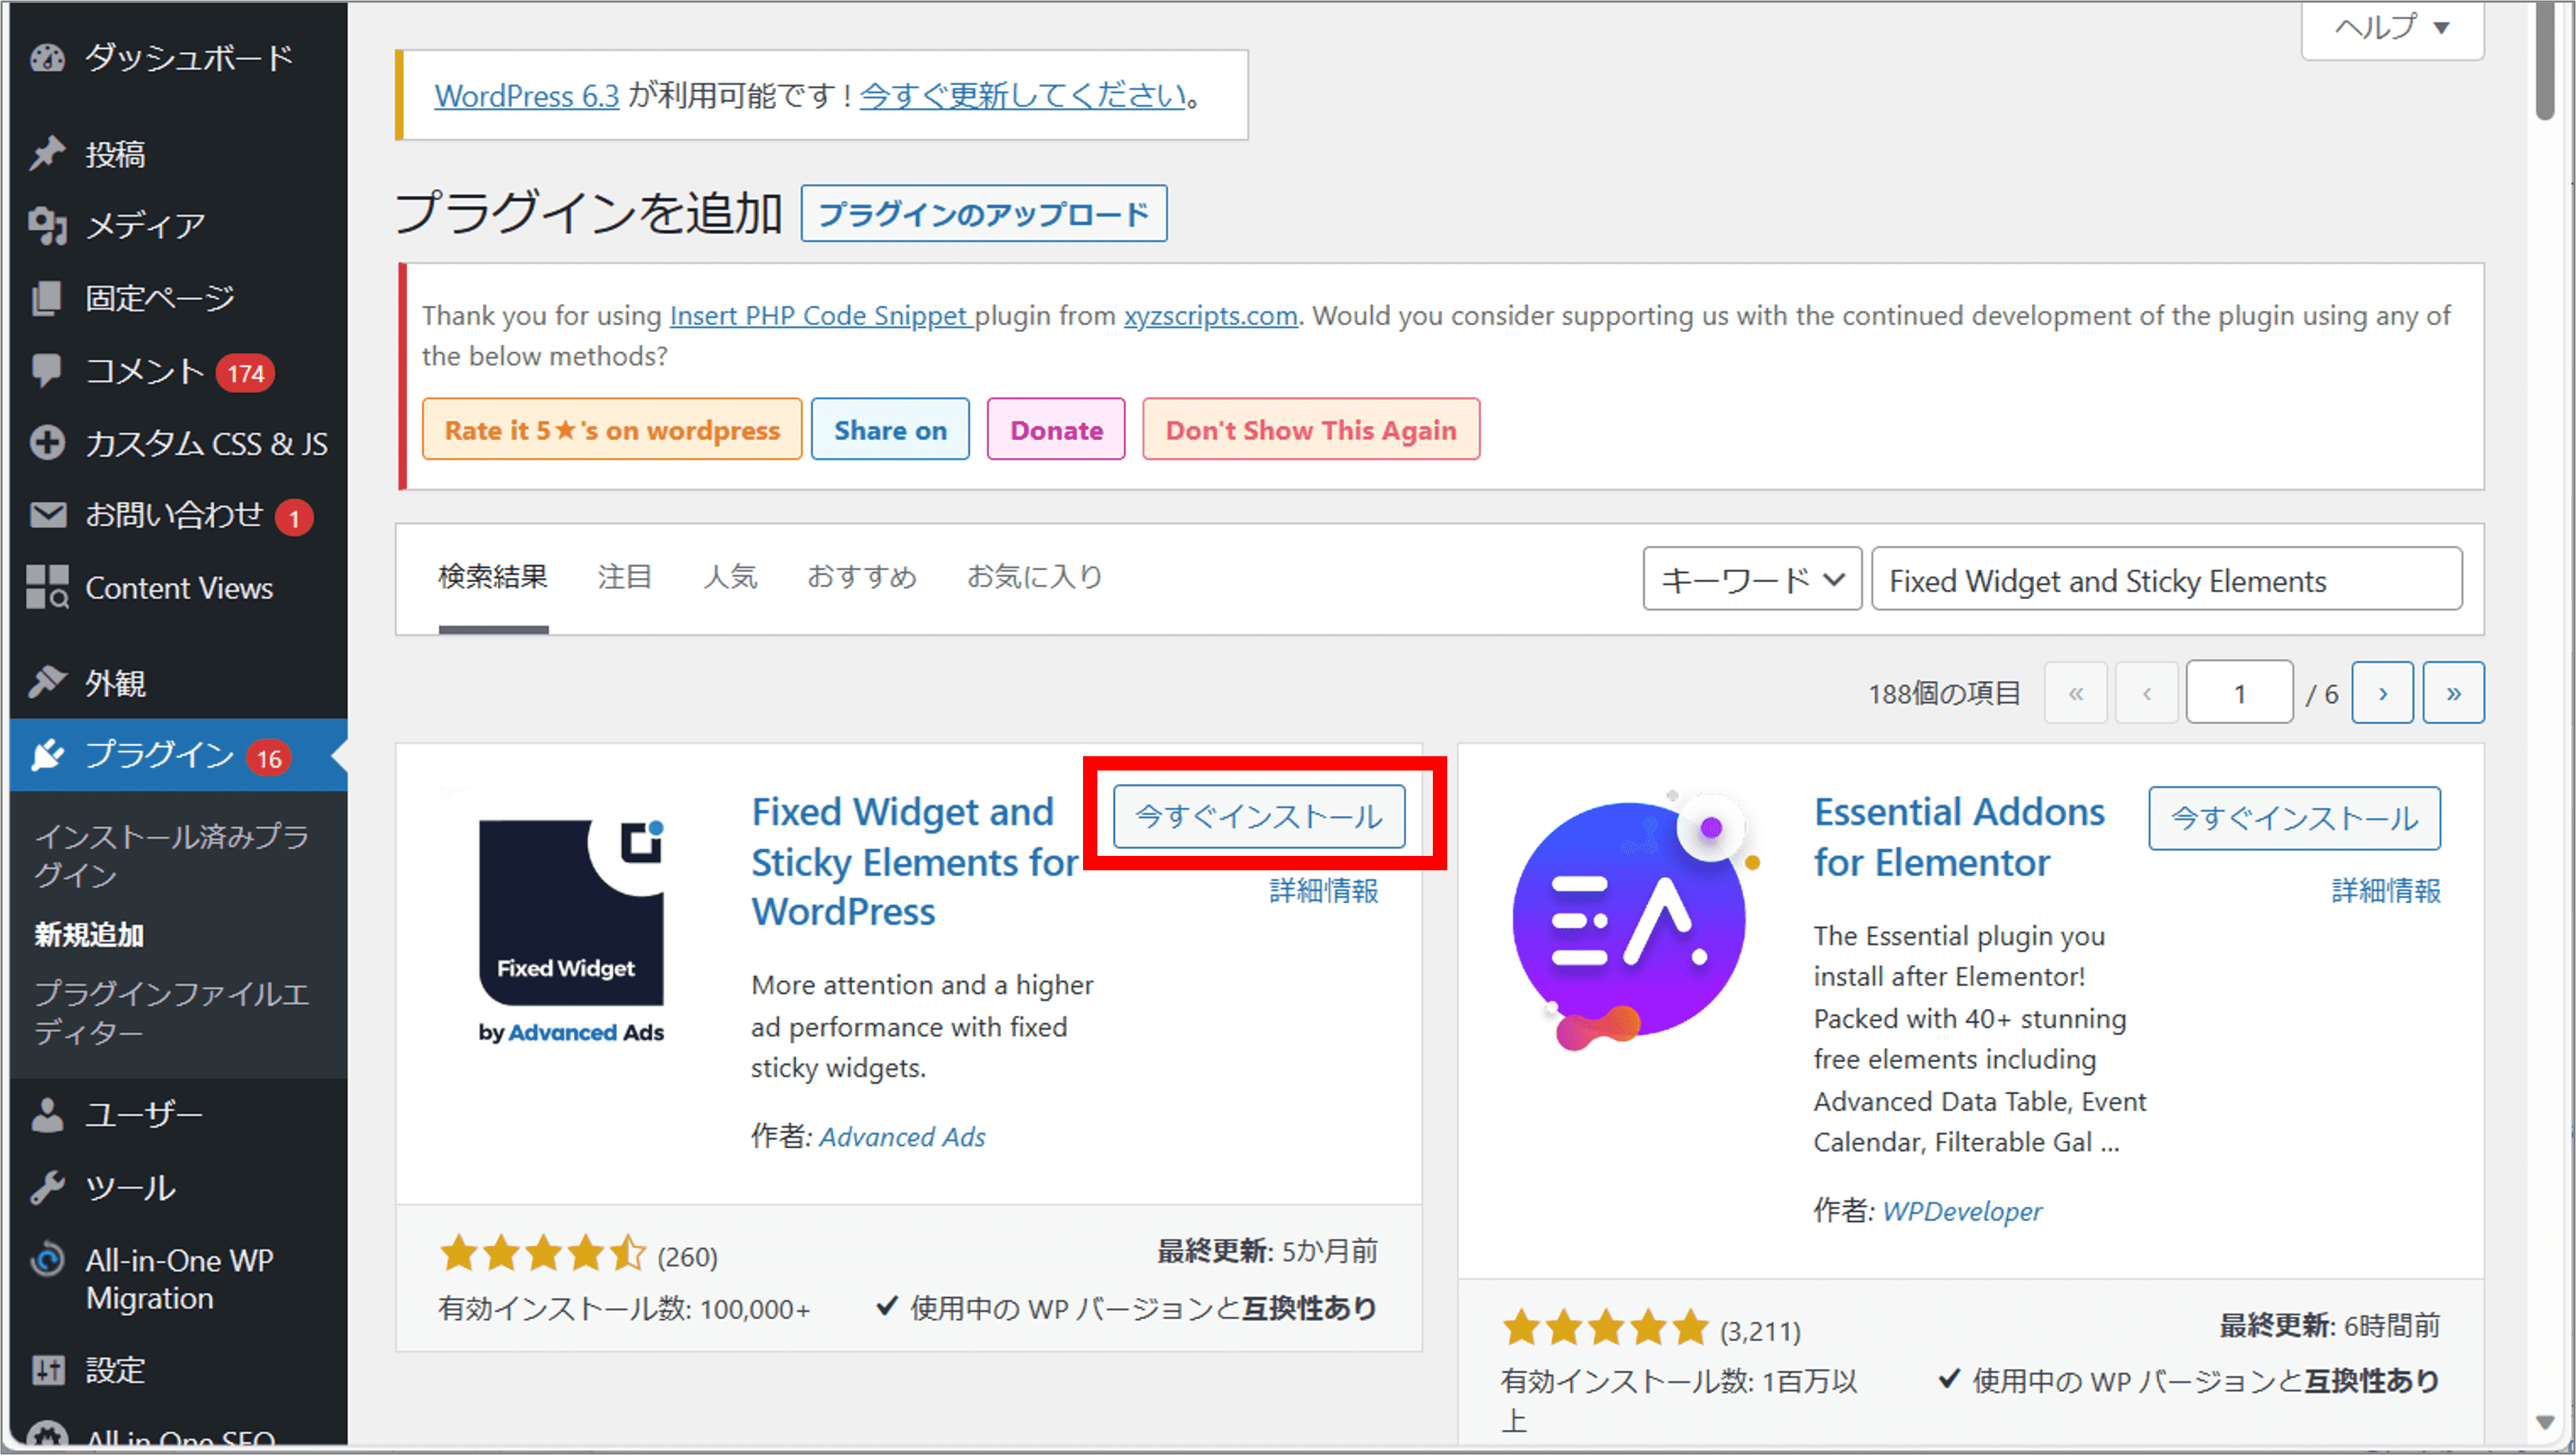The width and height of the screenshot is (2576, 1455).
Task: Install Fixed Widget and Sticky Elements now
Action: tap(1259, 816)
